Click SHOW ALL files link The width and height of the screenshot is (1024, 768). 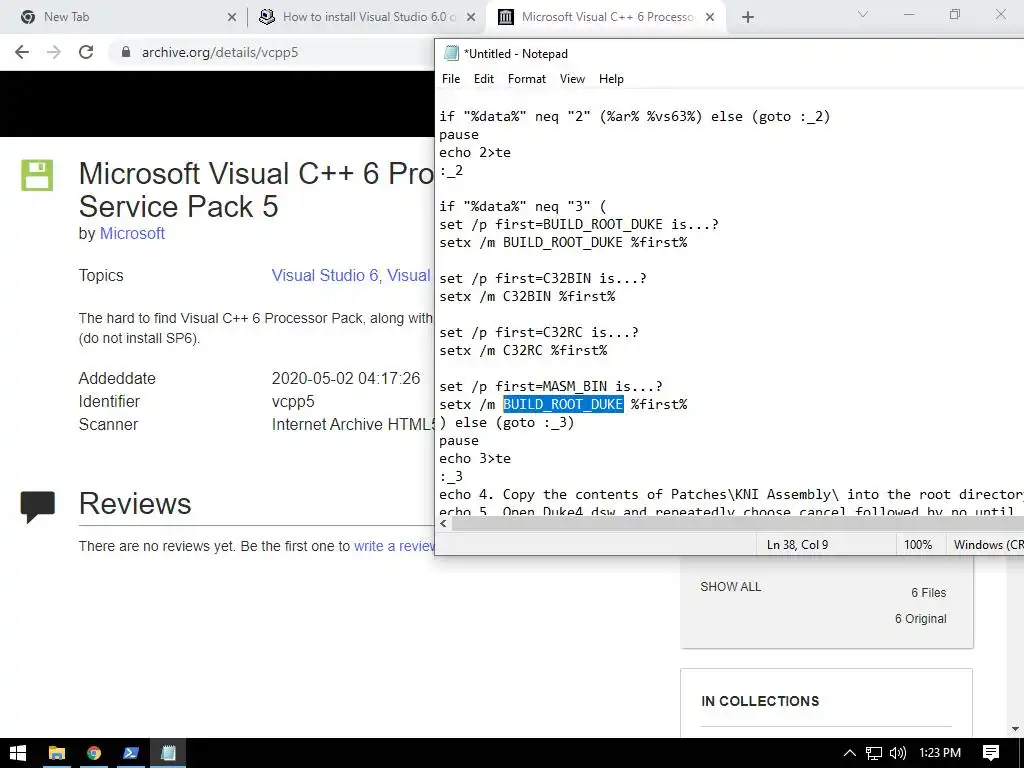(730, 586)
